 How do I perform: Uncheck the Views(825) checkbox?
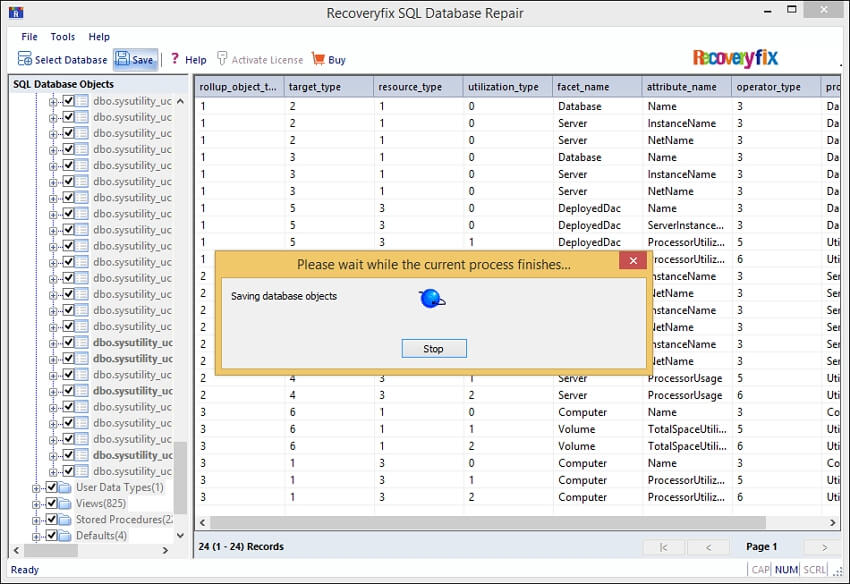[51, 503]
